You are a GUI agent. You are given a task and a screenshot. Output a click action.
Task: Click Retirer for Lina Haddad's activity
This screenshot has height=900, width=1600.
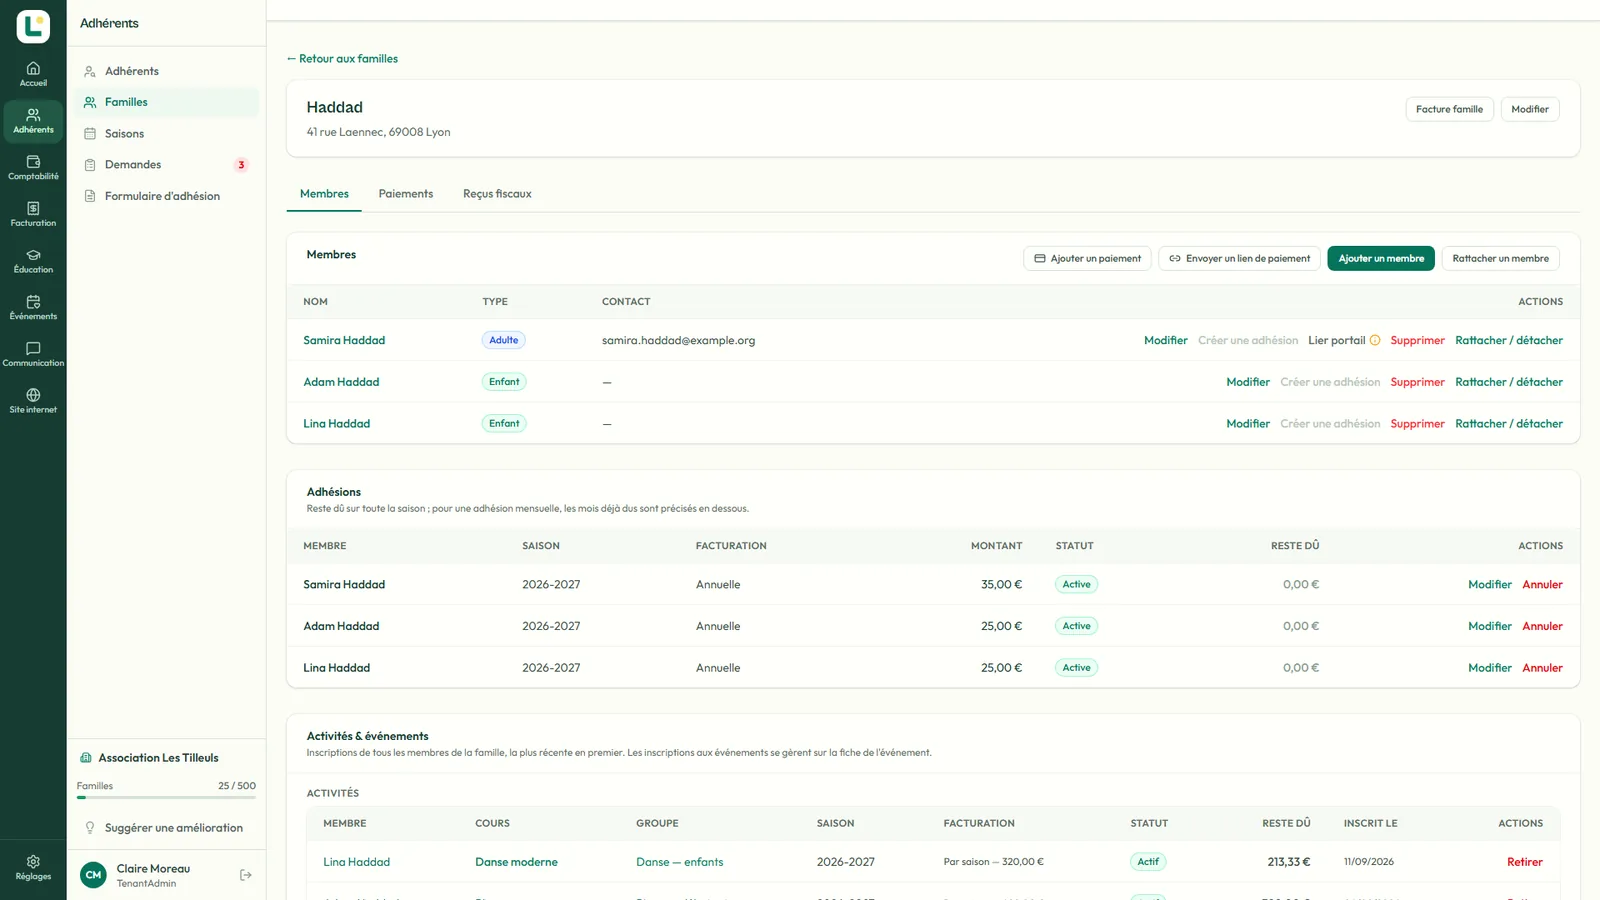[1524, 862]
